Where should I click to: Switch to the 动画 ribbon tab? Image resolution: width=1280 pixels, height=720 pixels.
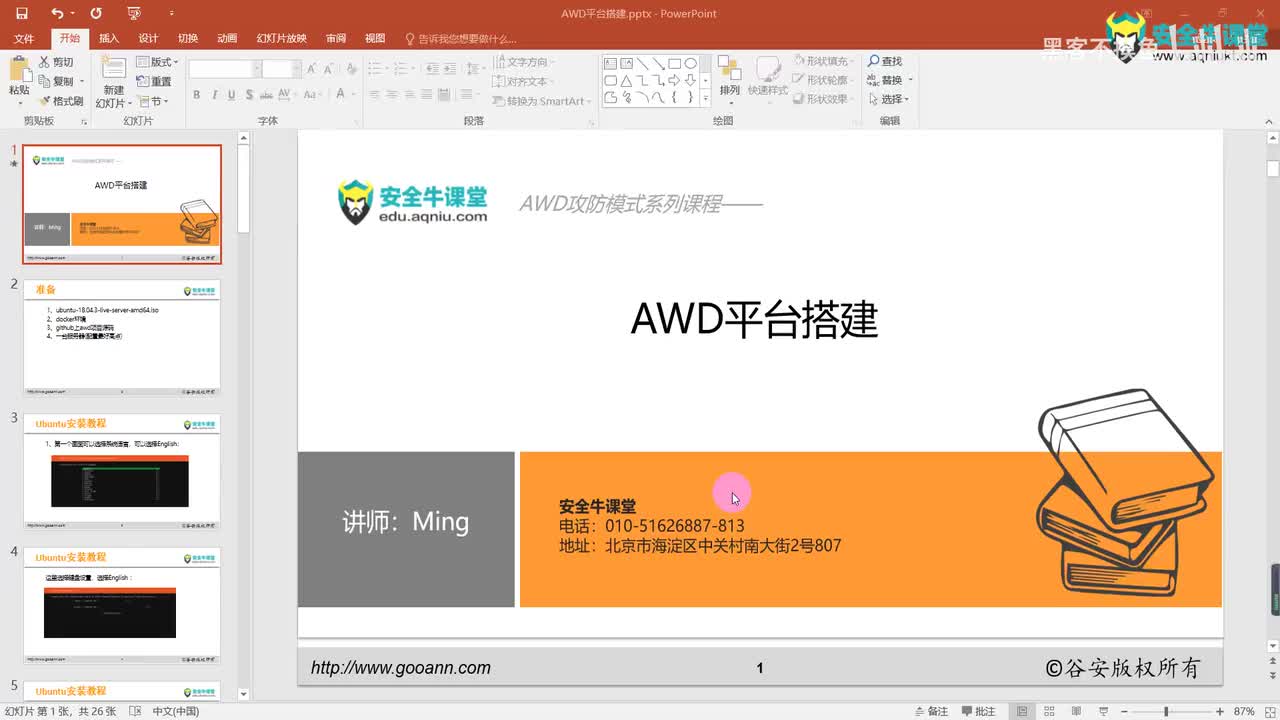(x=227, y=39)
